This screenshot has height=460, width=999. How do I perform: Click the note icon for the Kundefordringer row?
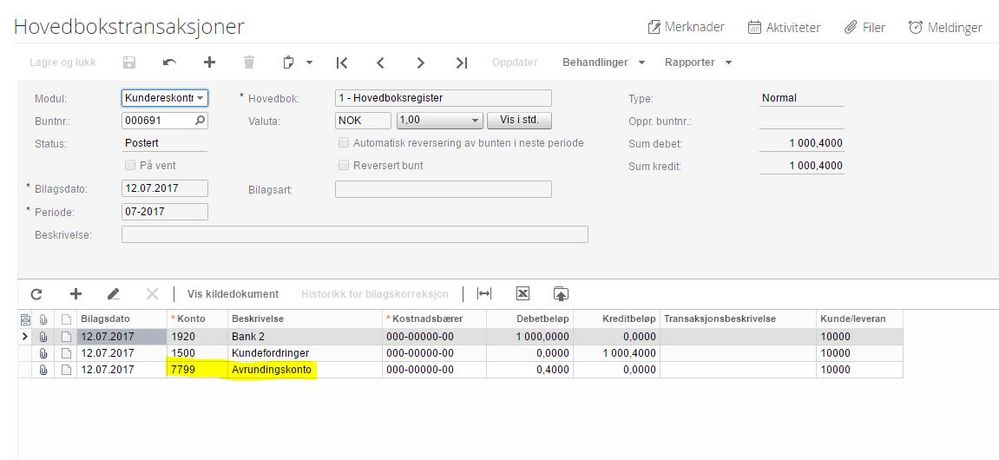tap(66, 353)
